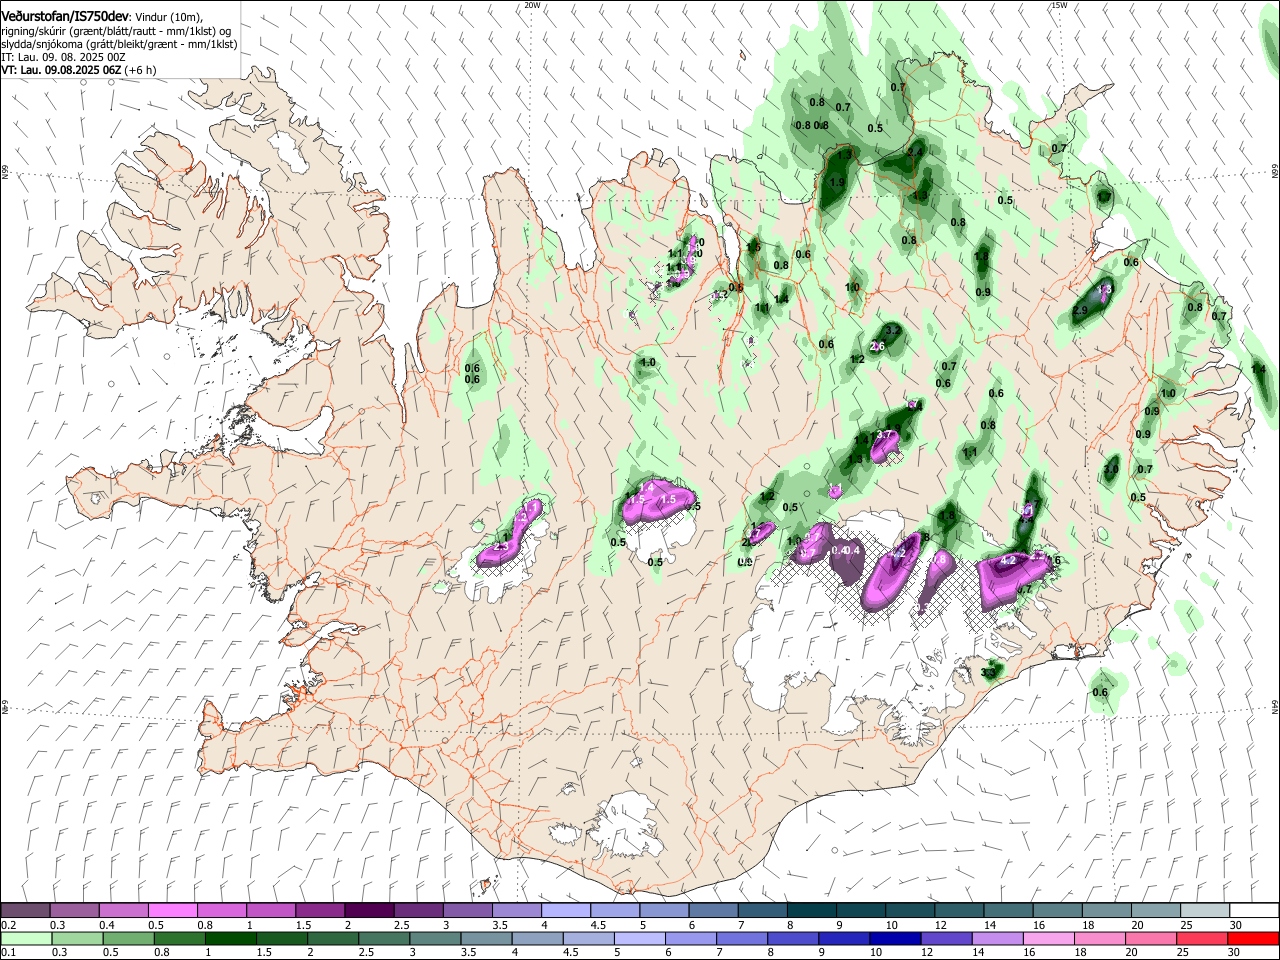1280x960 pixels.
Task: Pick the periwinkle 6–7 rain scale swatch
Action: pos(691,939)
